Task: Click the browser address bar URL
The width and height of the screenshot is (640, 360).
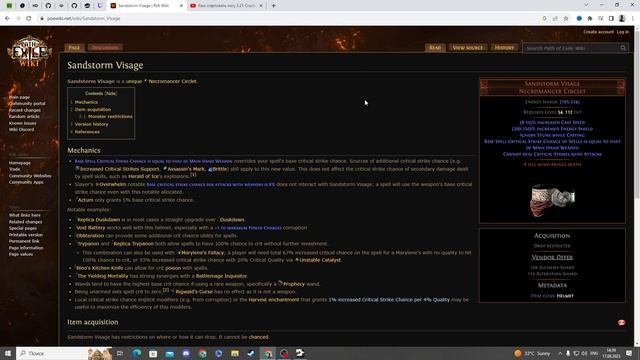Action: (x=84, y=18)
